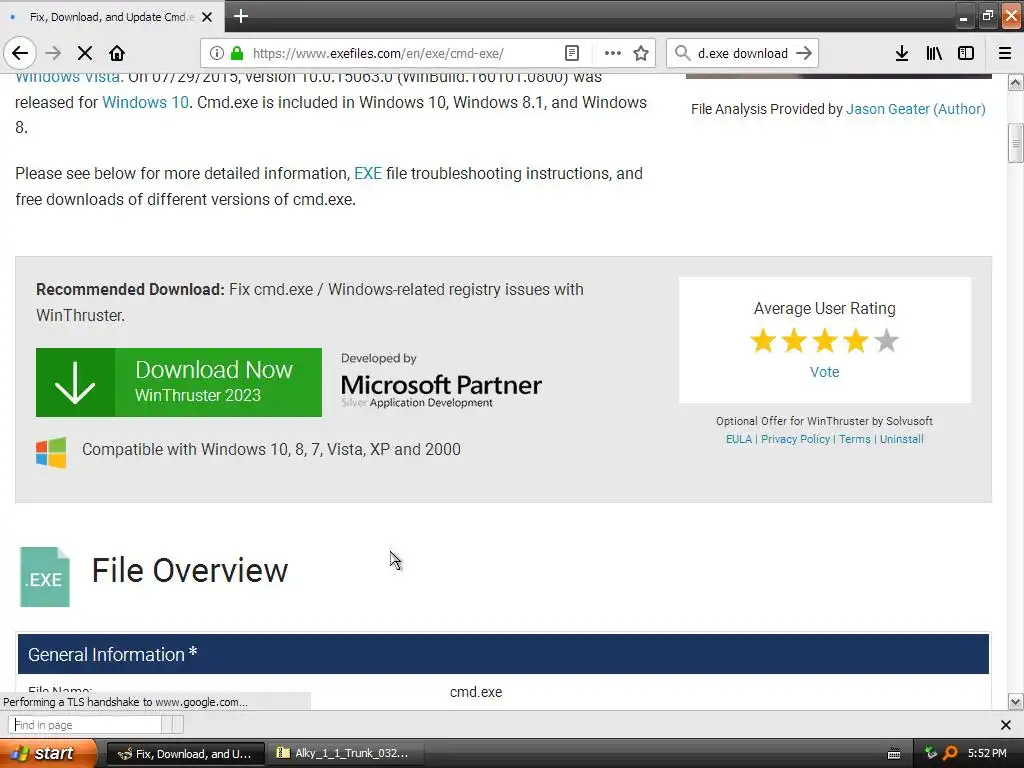Show site information icon in address bar
This screenshot has width=1024, height=768.
(217, 53)
